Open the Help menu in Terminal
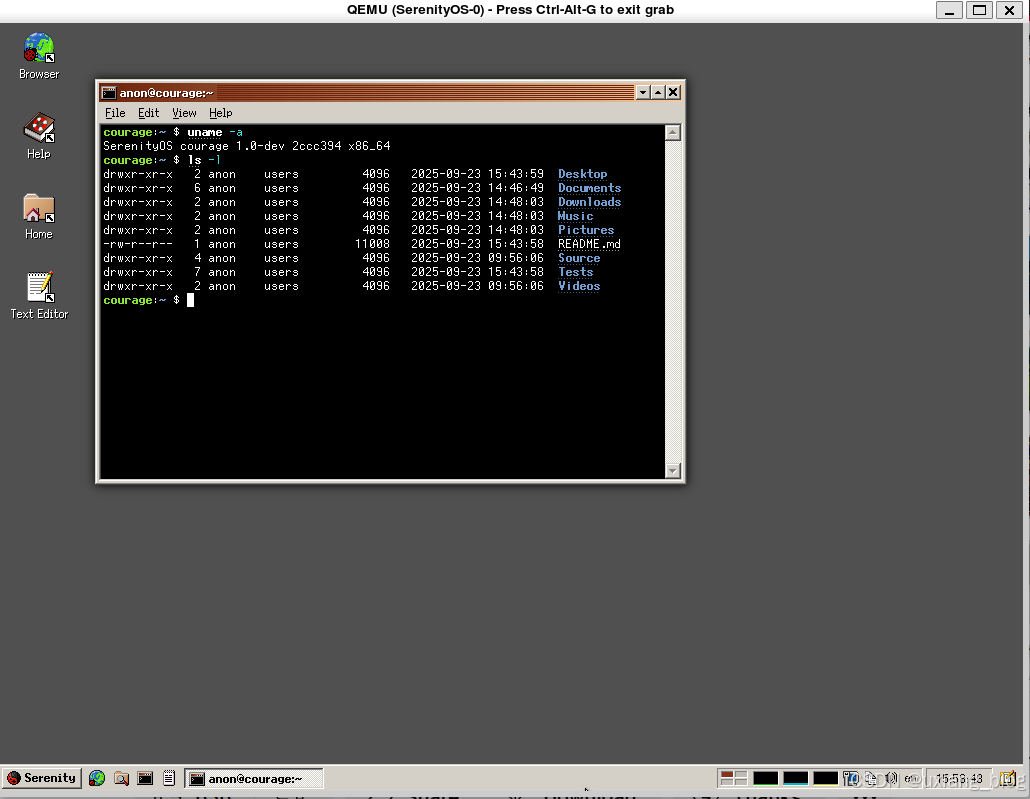This screenshot has height=799, width=1030. 220,113
